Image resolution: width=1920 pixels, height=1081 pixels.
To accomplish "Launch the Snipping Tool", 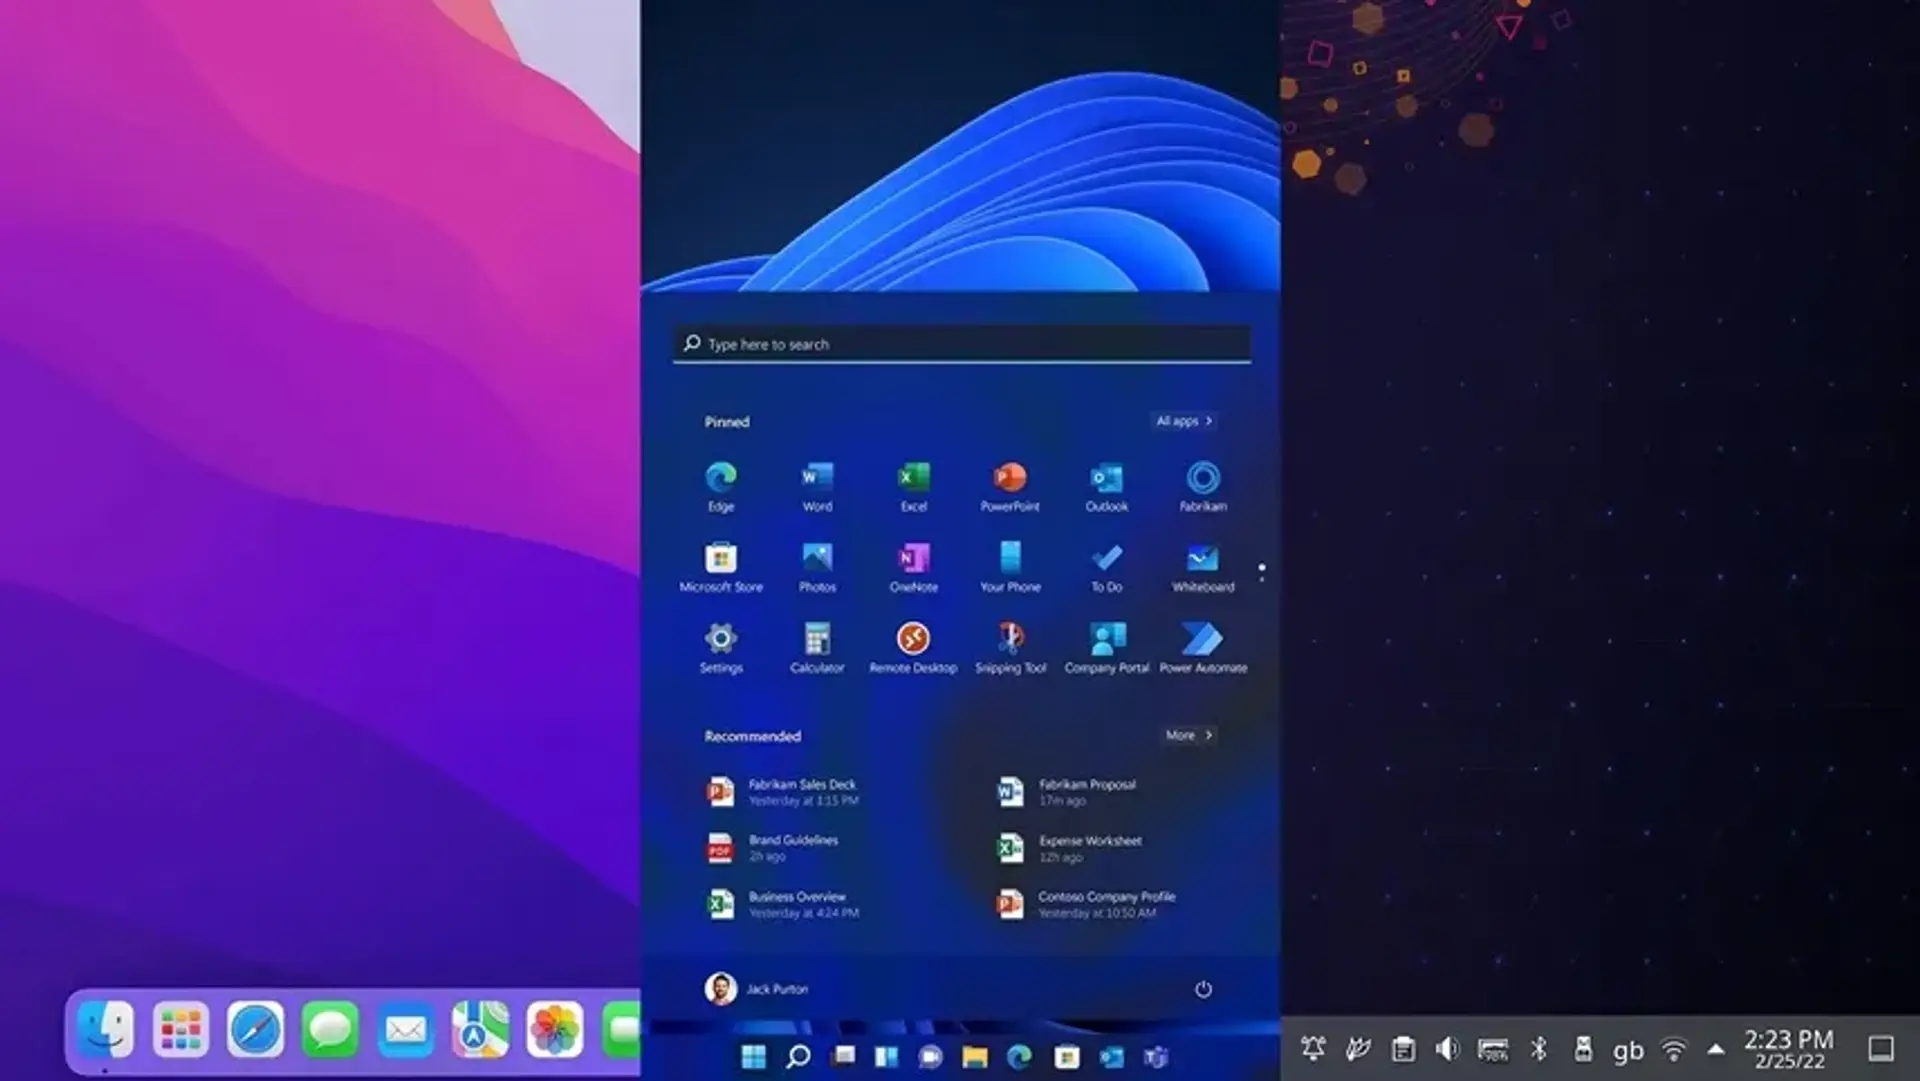I will (x=1010, y=648).
